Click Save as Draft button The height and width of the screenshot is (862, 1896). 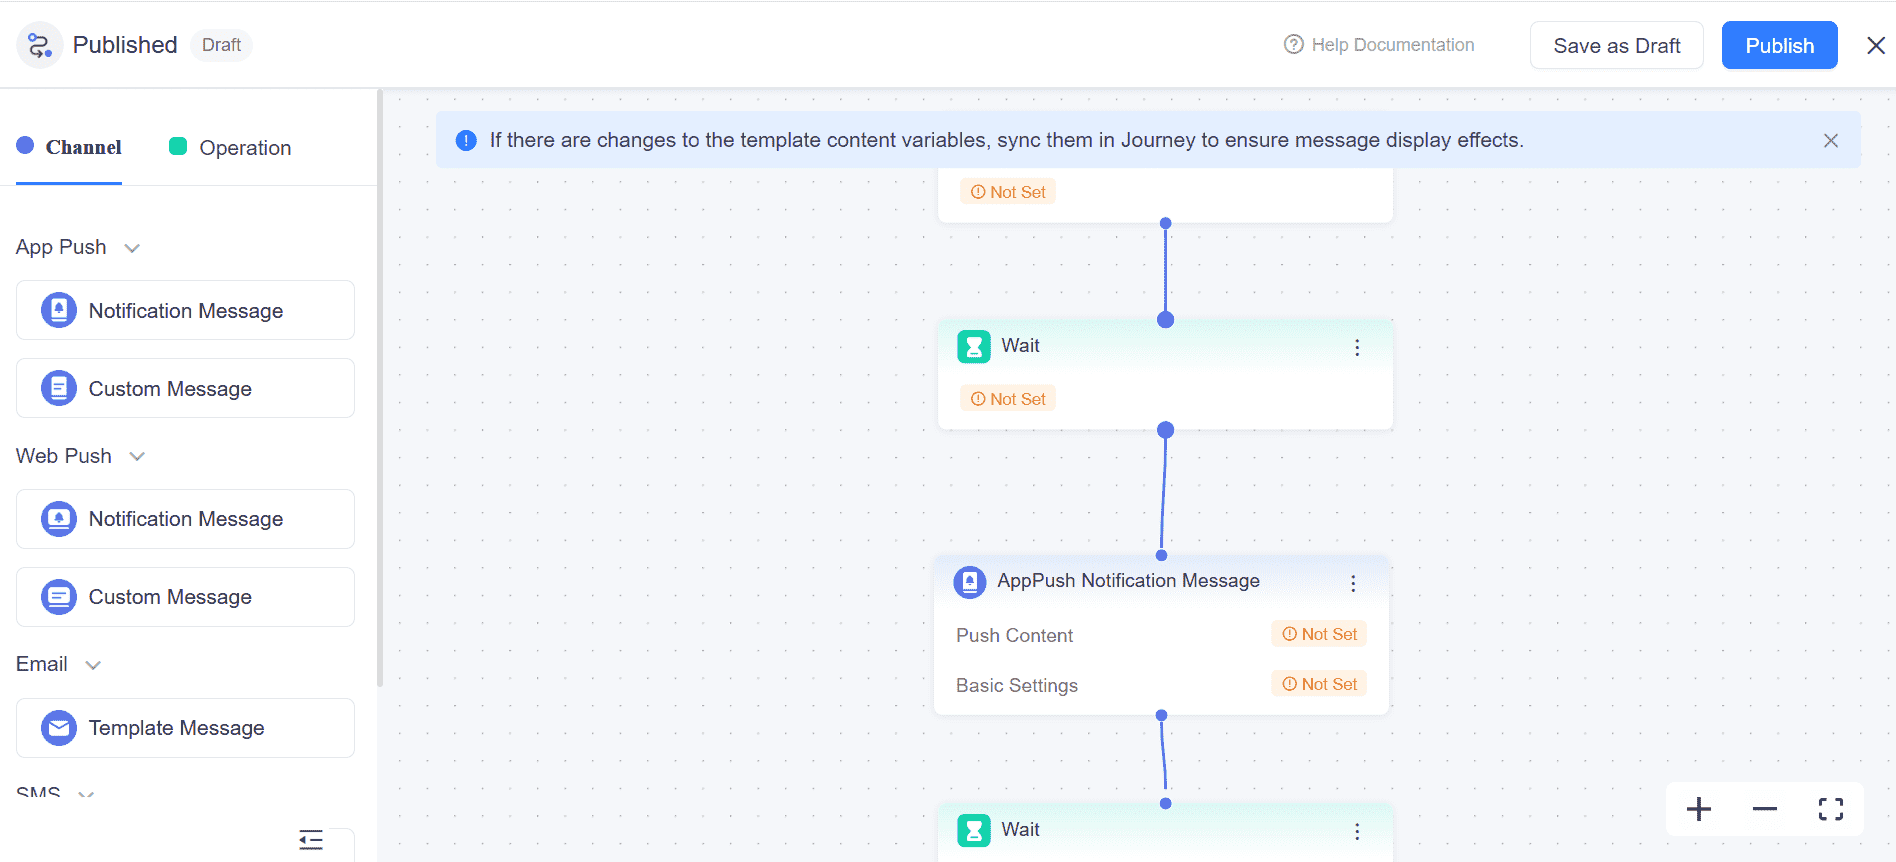click(1616, 45)
